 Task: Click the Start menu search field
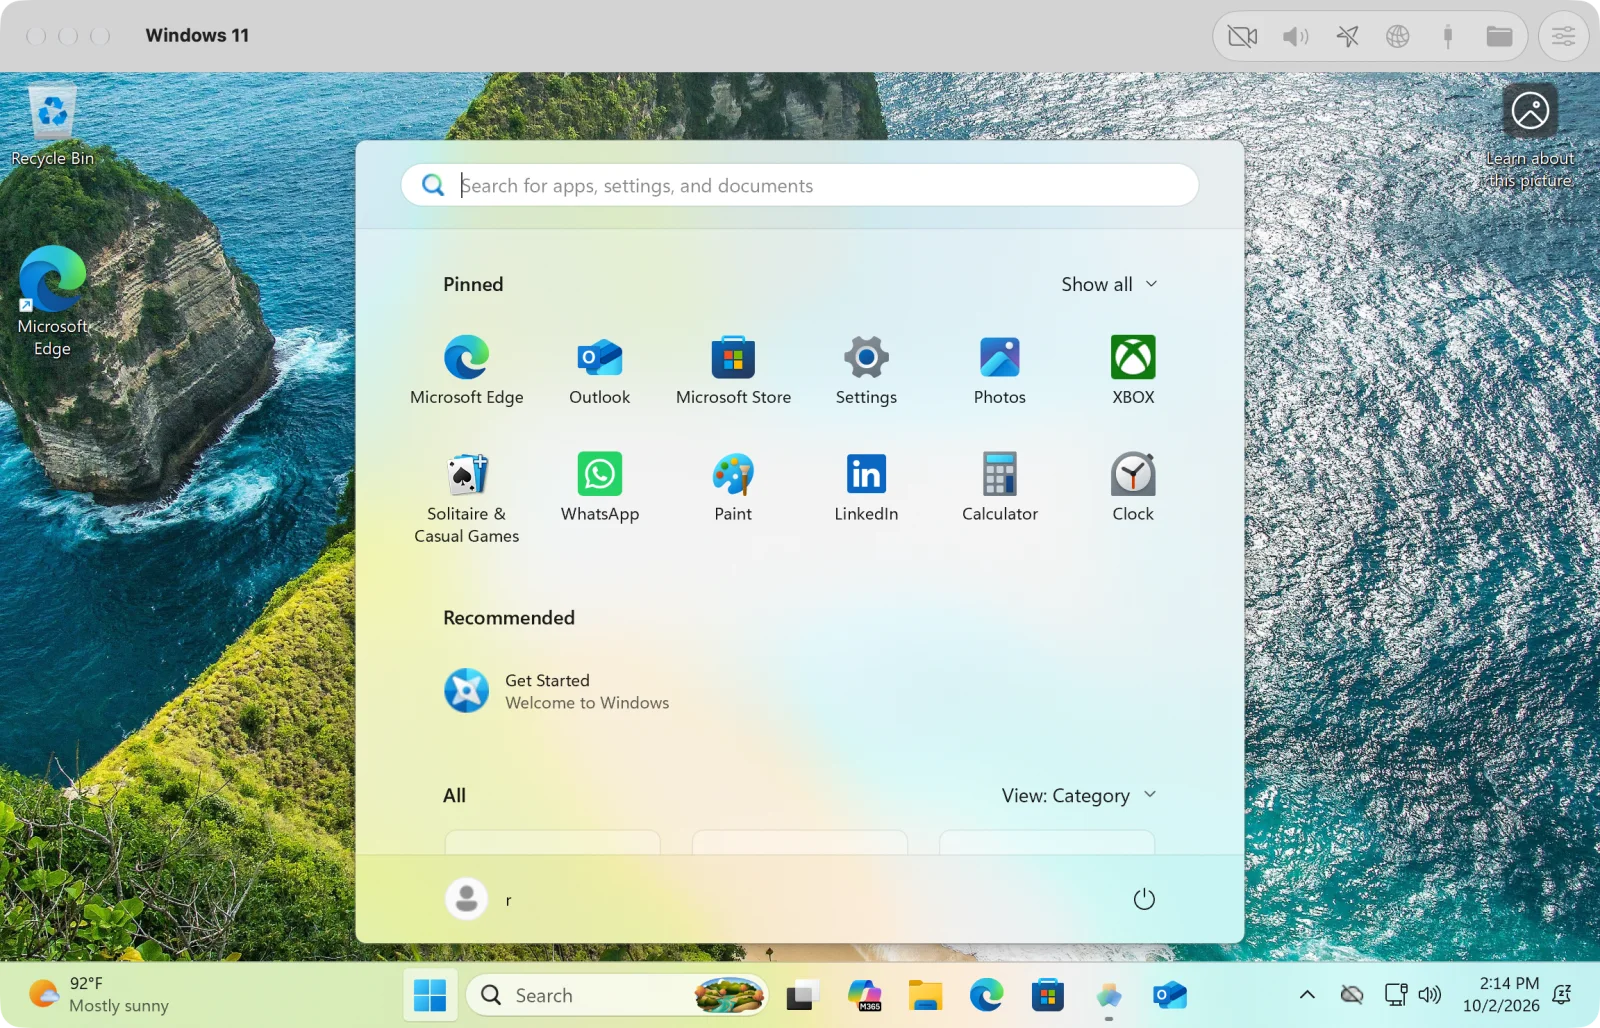pyautogui.click(x=800, y=185)
